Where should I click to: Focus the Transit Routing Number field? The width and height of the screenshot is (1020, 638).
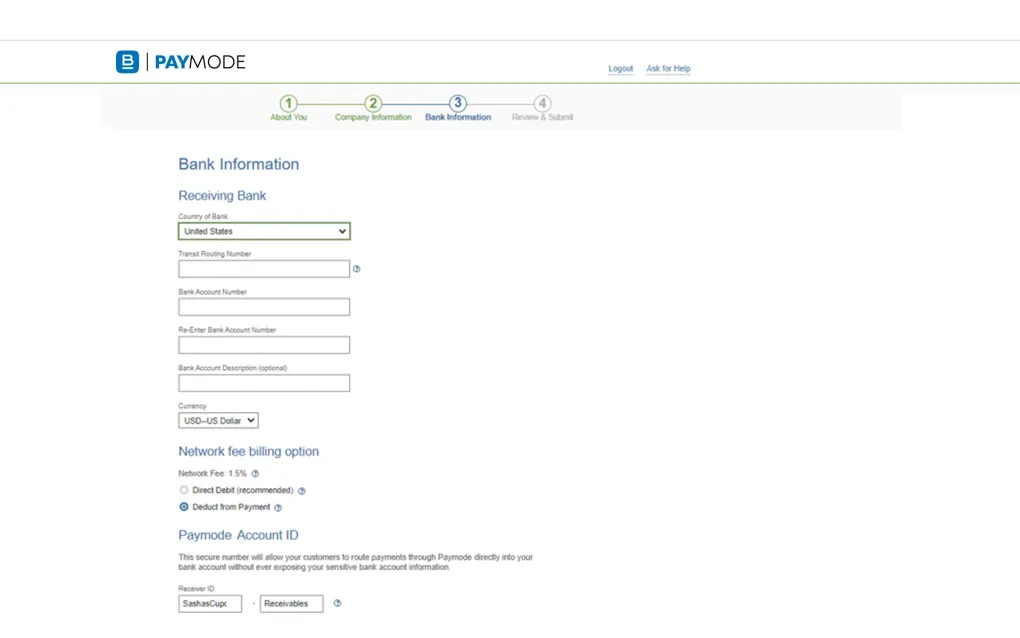click(x=264, y=269)
